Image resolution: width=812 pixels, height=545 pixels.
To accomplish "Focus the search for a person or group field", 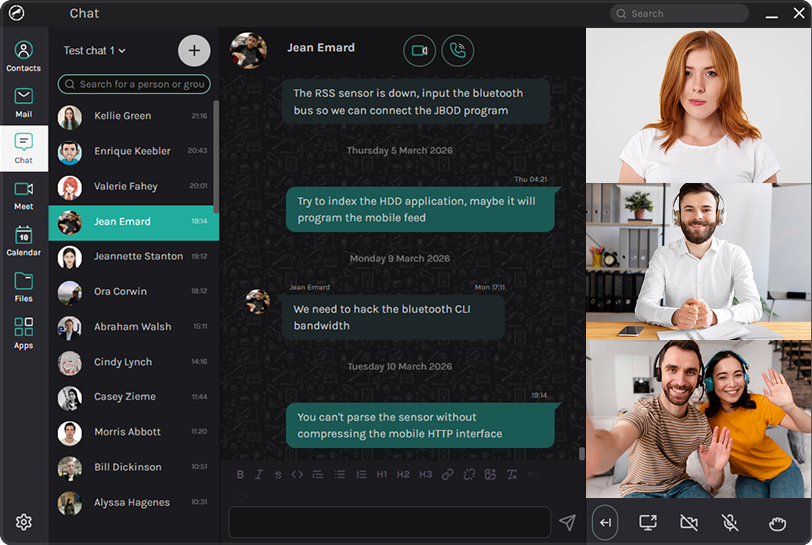I will pyautogui.click(x=134, y=84).
